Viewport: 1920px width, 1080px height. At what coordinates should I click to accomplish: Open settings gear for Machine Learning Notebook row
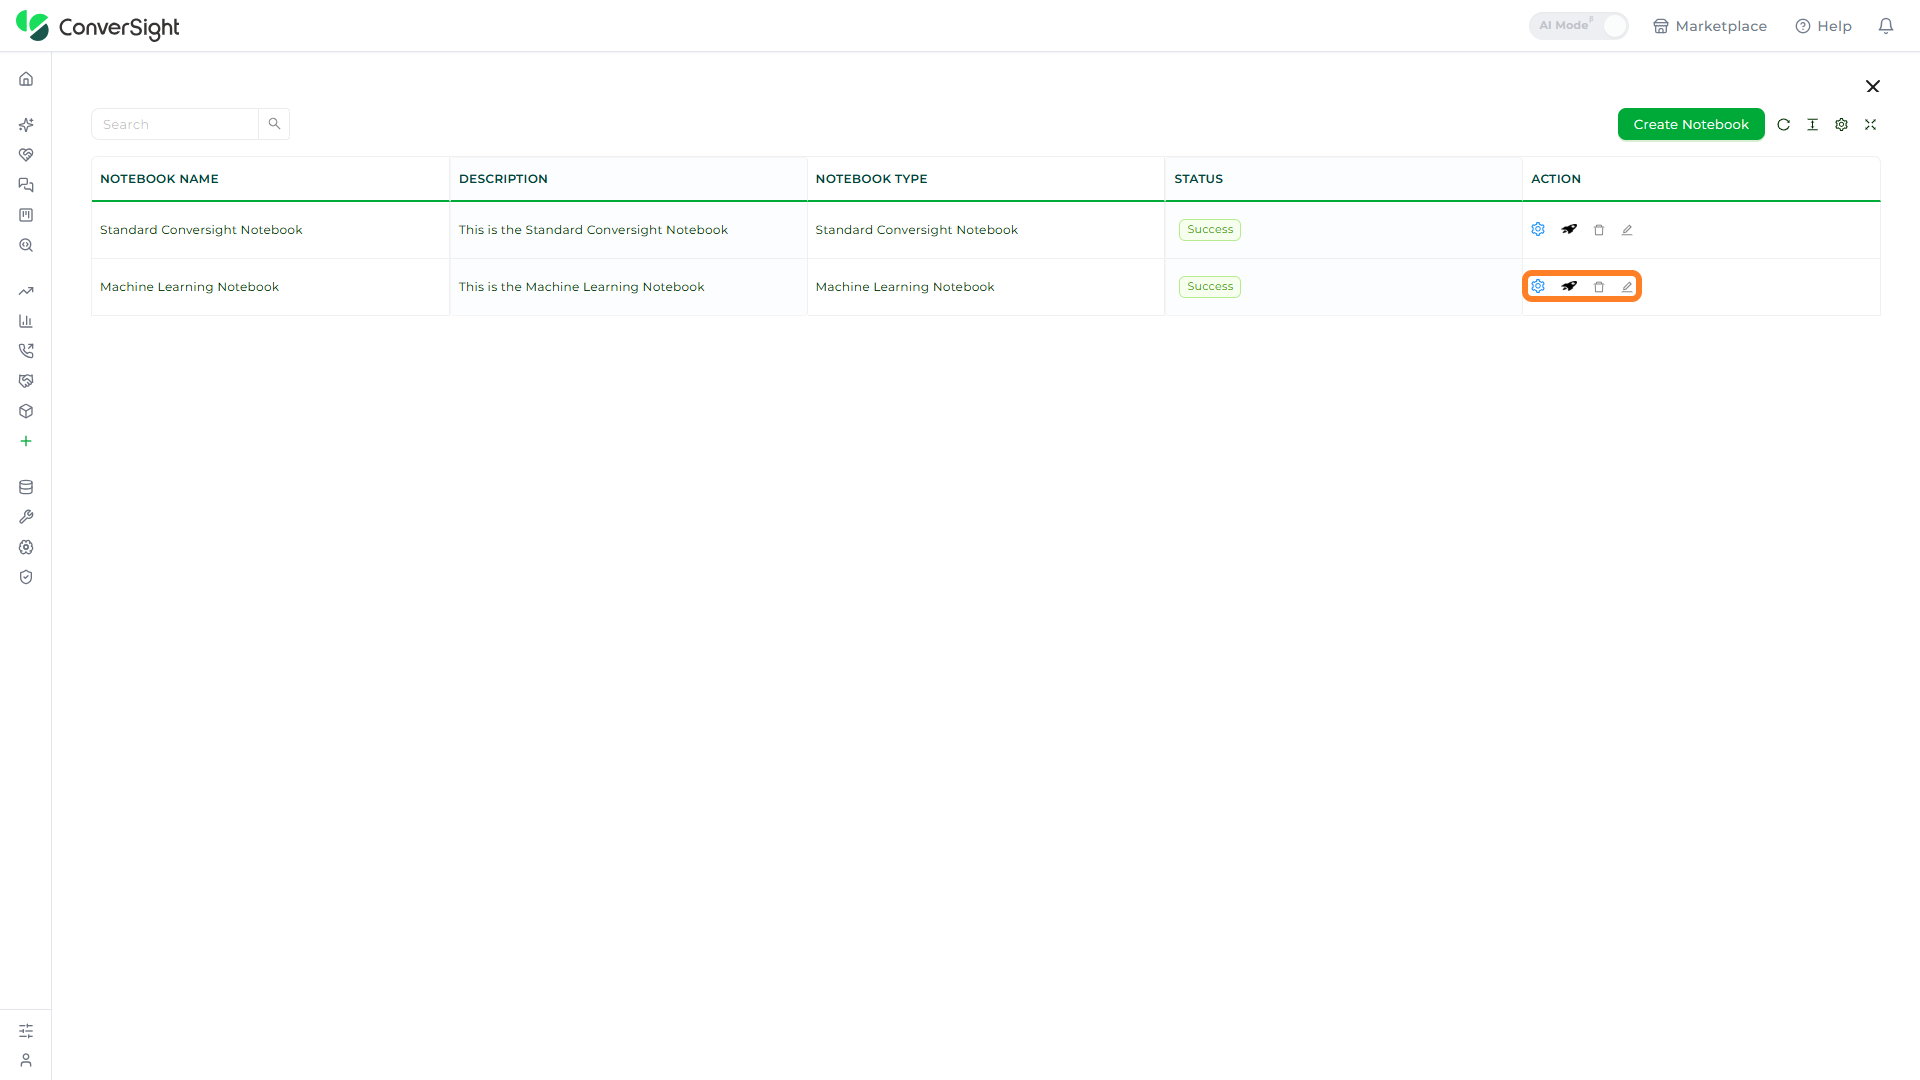pyautogui.click(x=1538, y=287)
